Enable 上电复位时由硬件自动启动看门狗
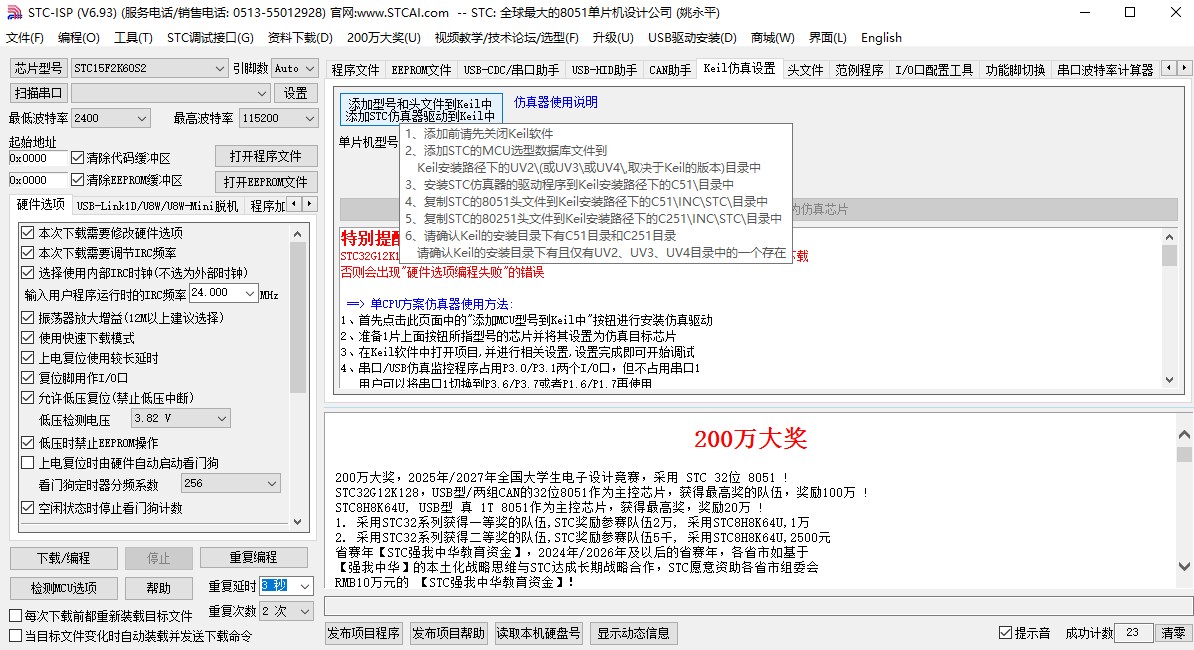This screenshot has height=650, width=1194. [x=28, y=463]
